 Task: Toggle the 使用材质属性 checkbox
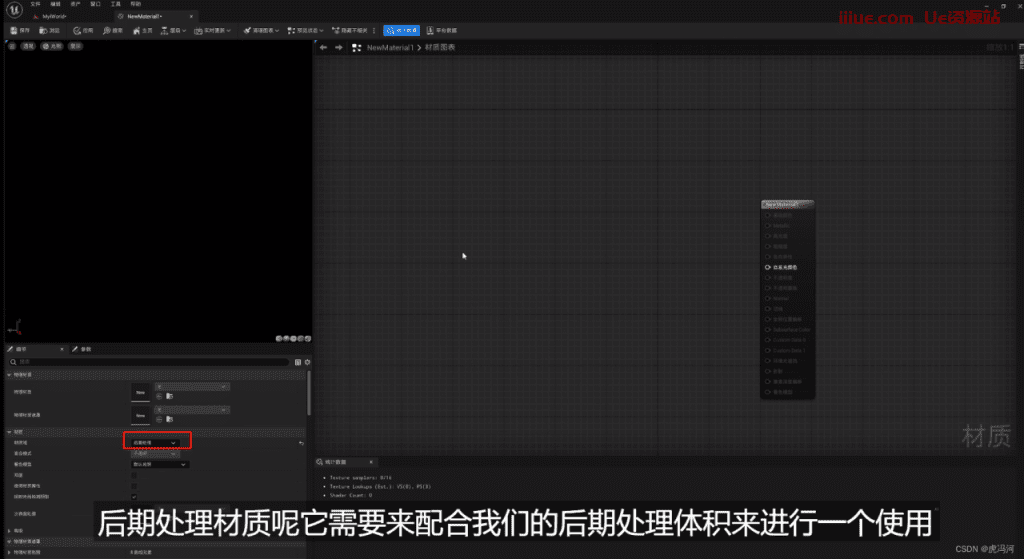click(x=134, y=486)
